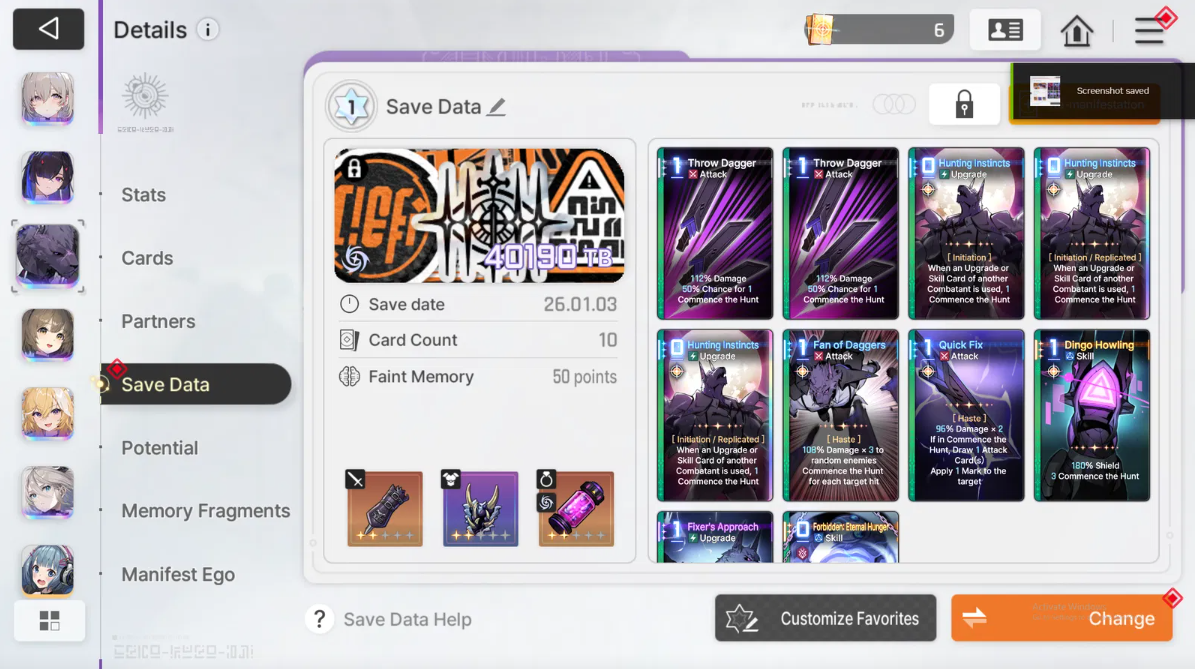Viewport: 1195px width, 669px height.
Task: Select the grey-haired character portrait at top
Action: pos(47,98)
